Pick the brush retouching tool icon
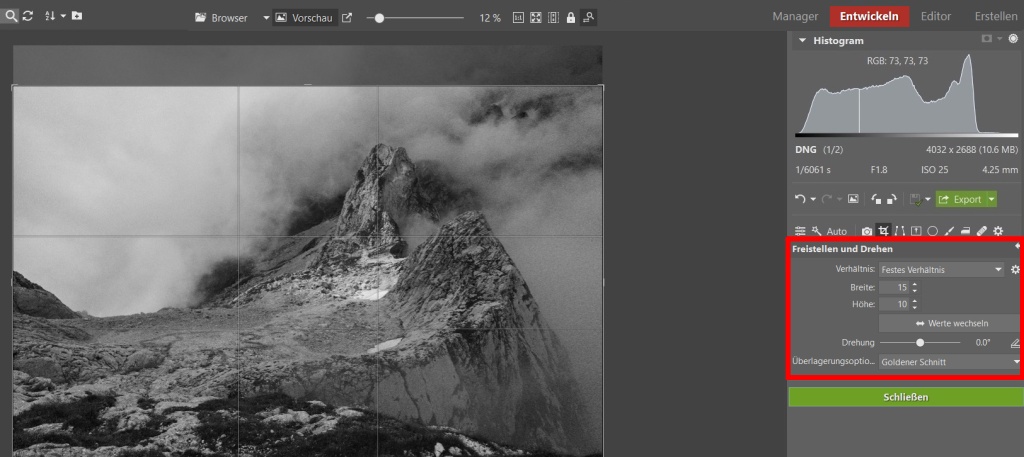The height and width of the screenshot is (457, 1024). (x=948, y=231)
